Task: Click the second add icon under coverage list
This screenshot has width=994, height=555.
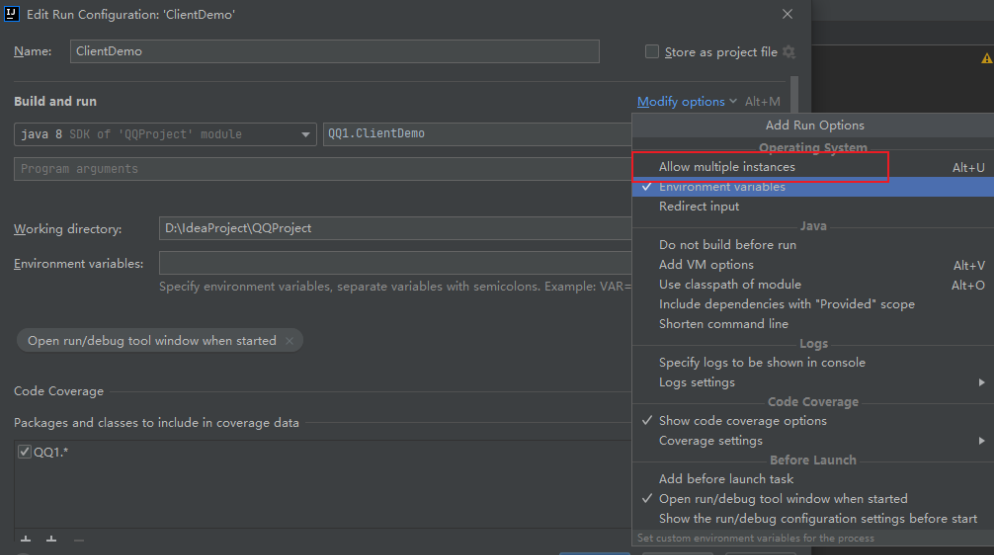Action: point(52,540)
